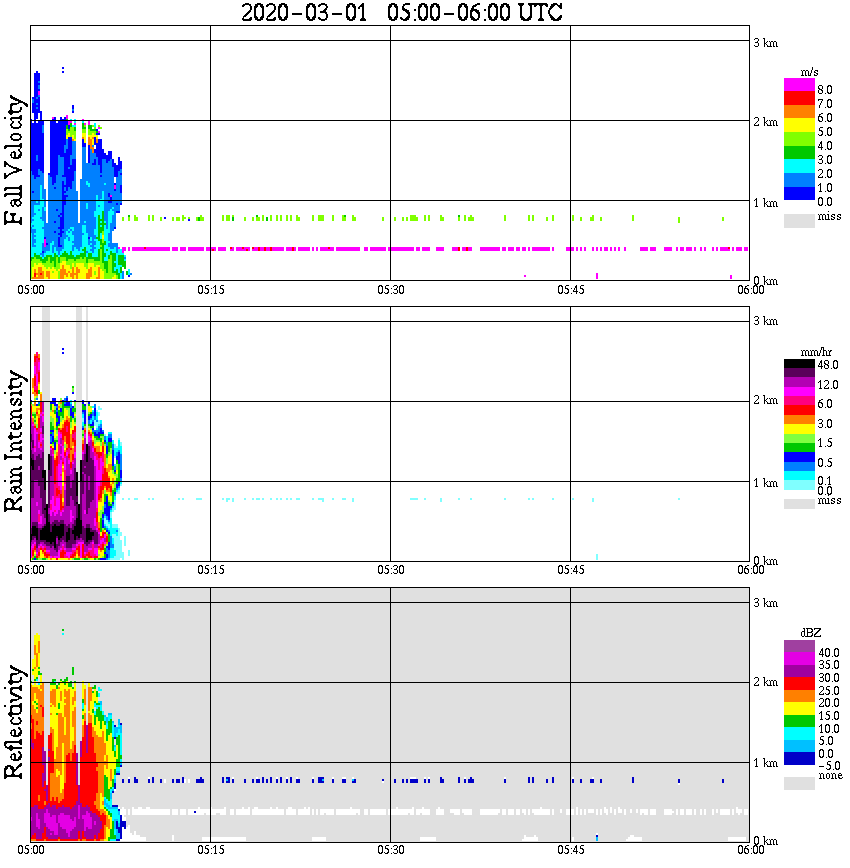The width and height of the screenshot is (850, 868).
Task: Click the 5.0 value in m/s legend
Action: pyautogui.click(x=825, y=132)
